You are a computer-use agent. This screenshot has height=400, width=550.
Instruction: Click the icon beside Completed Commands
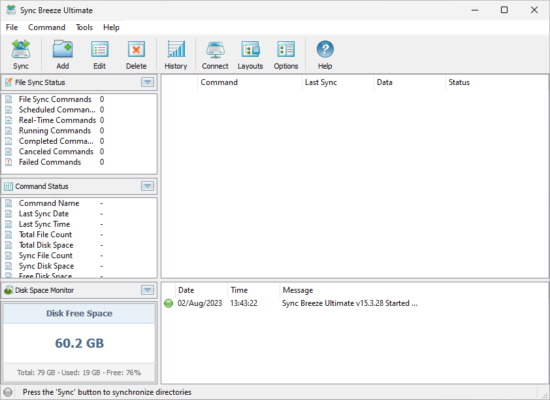pos(9,141)
